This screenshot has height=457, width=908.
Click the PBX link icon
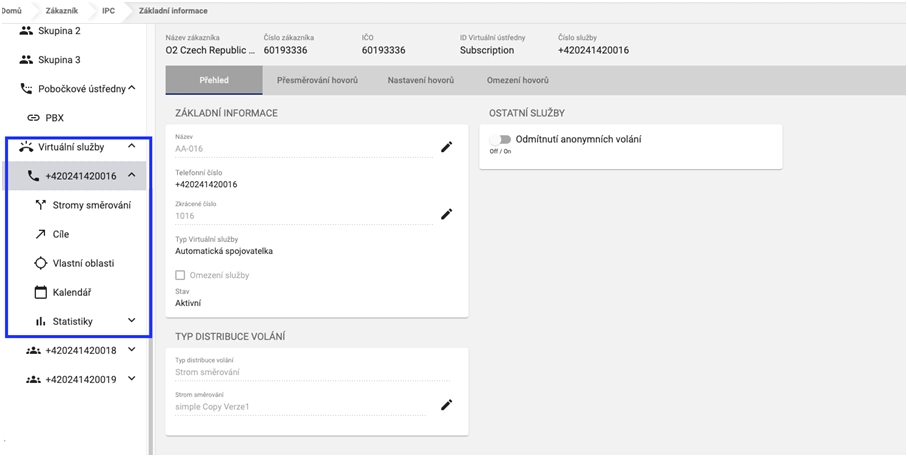click(34, 117)
